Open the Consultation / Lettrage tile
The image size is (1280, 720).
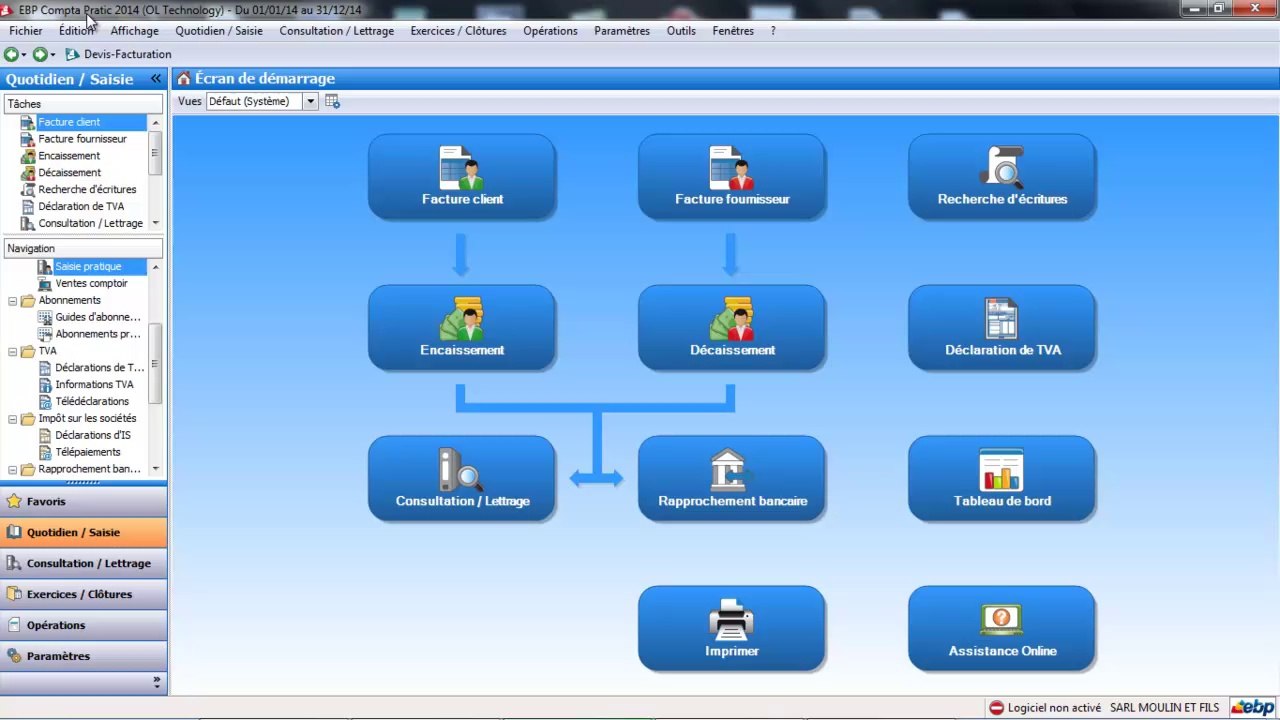(462, 479)
